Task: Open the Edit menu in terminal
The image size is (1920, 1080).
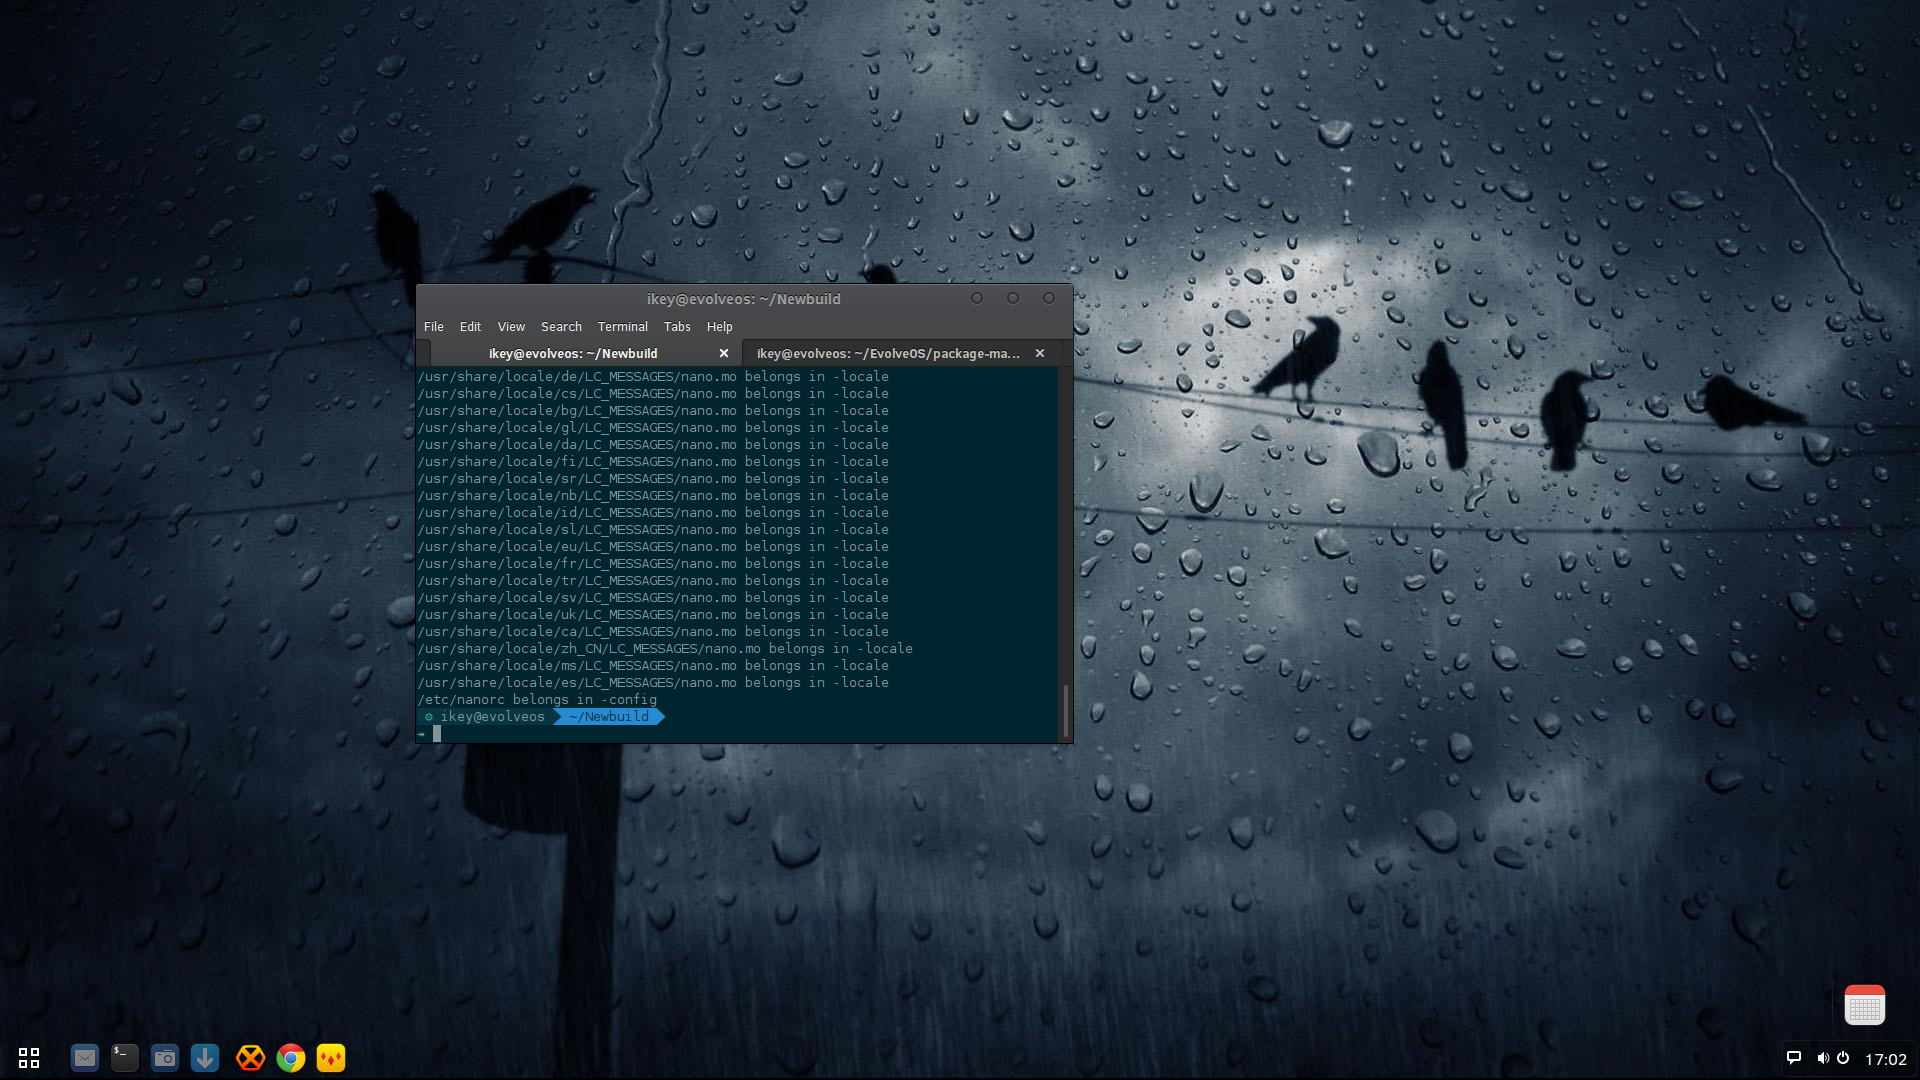Action: [470, 327]
